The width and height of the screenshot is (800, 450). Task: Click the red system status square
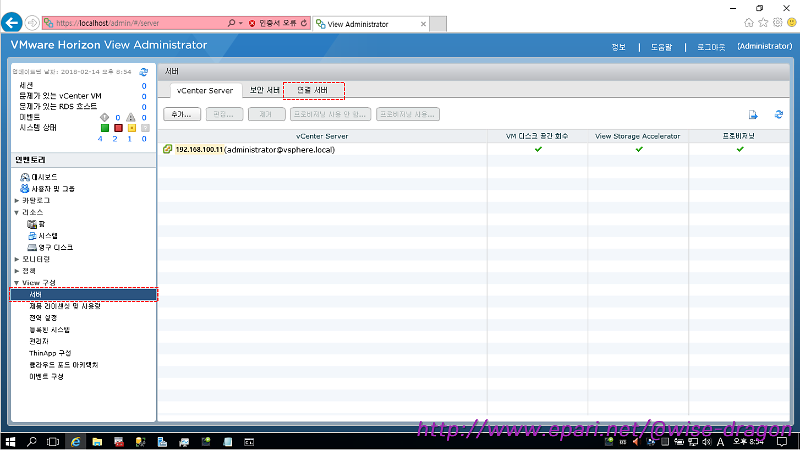(x=118, y=128)
